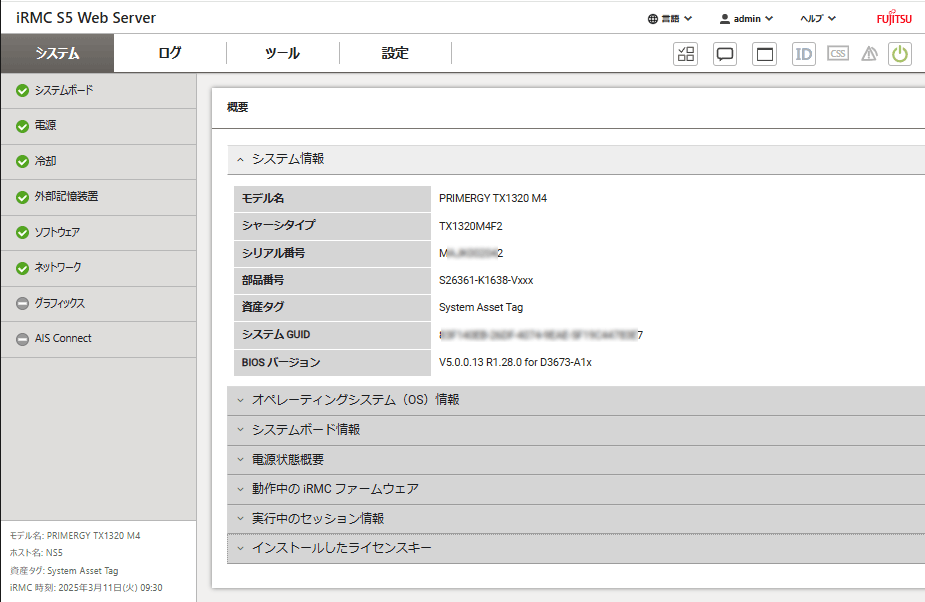The width and height of the screenshot is (925, 602).
Task: Click the green status icon beside システムボード
Action: 22,90
